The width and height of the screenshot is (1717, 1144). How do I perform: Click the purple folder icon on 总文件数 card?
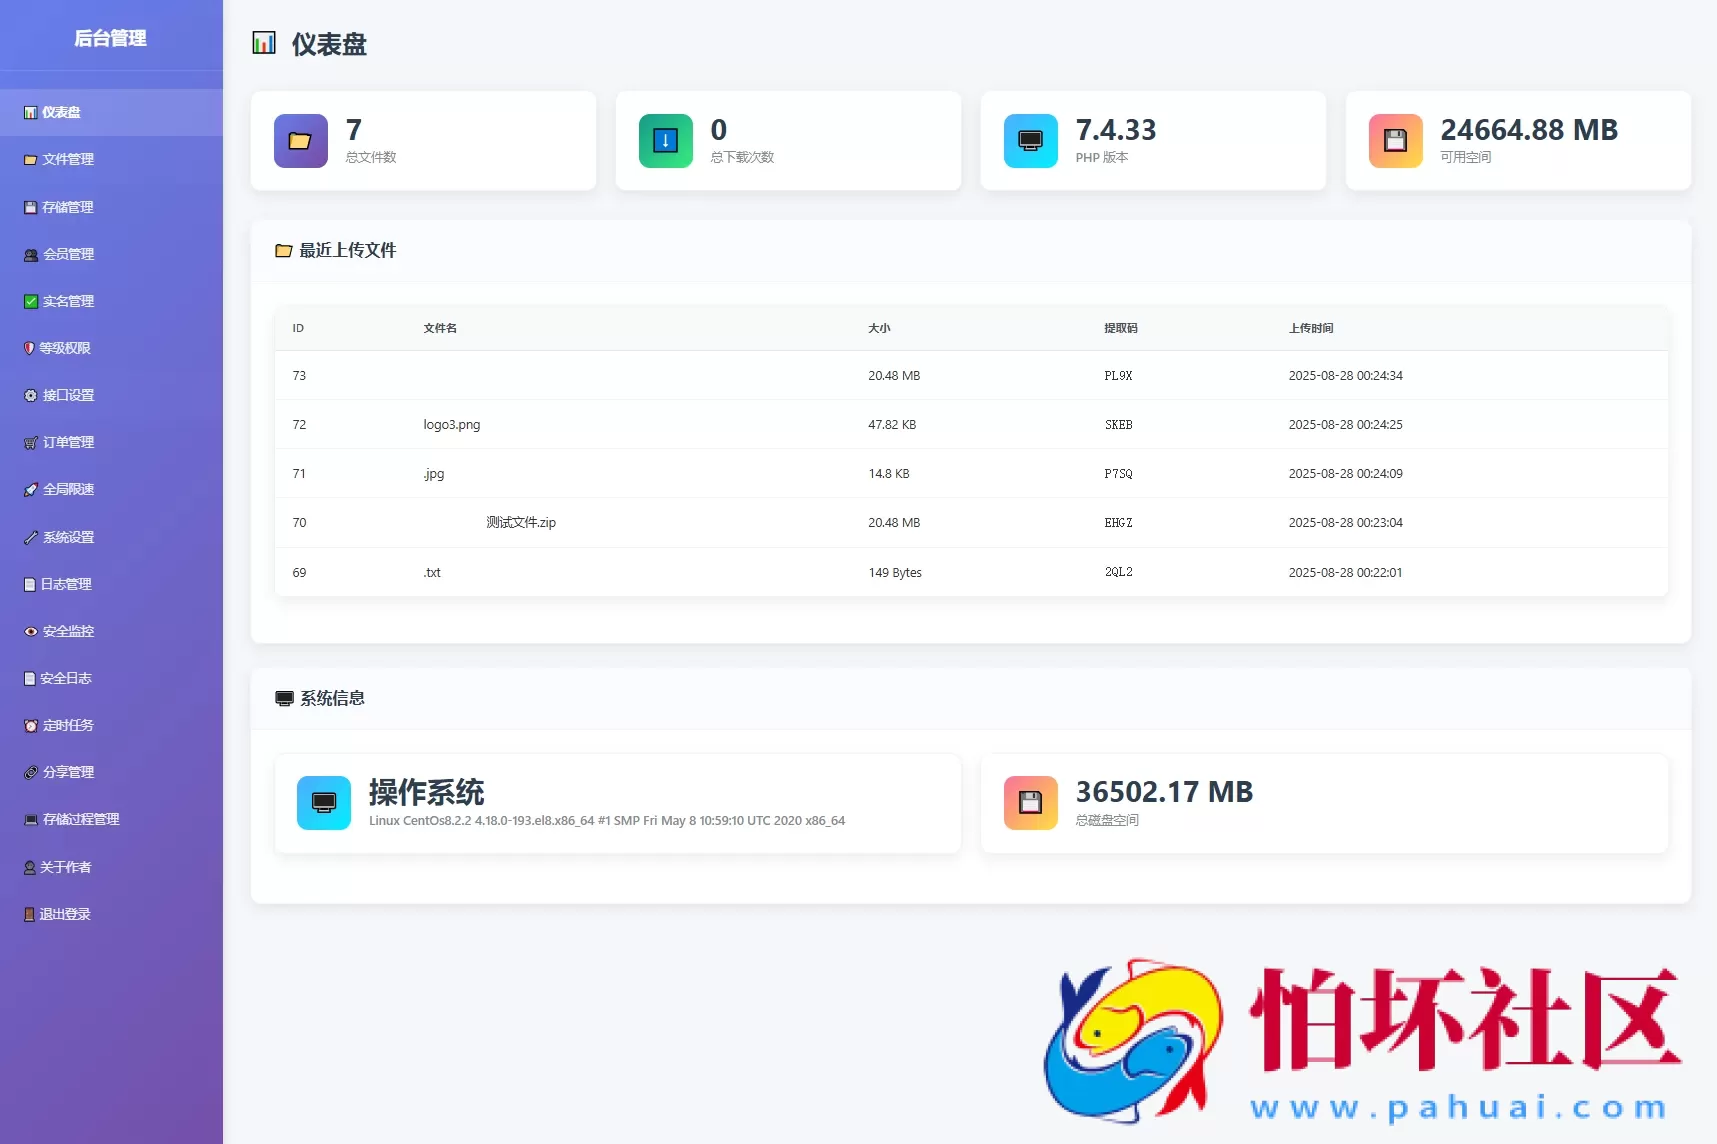click(300, 141)
